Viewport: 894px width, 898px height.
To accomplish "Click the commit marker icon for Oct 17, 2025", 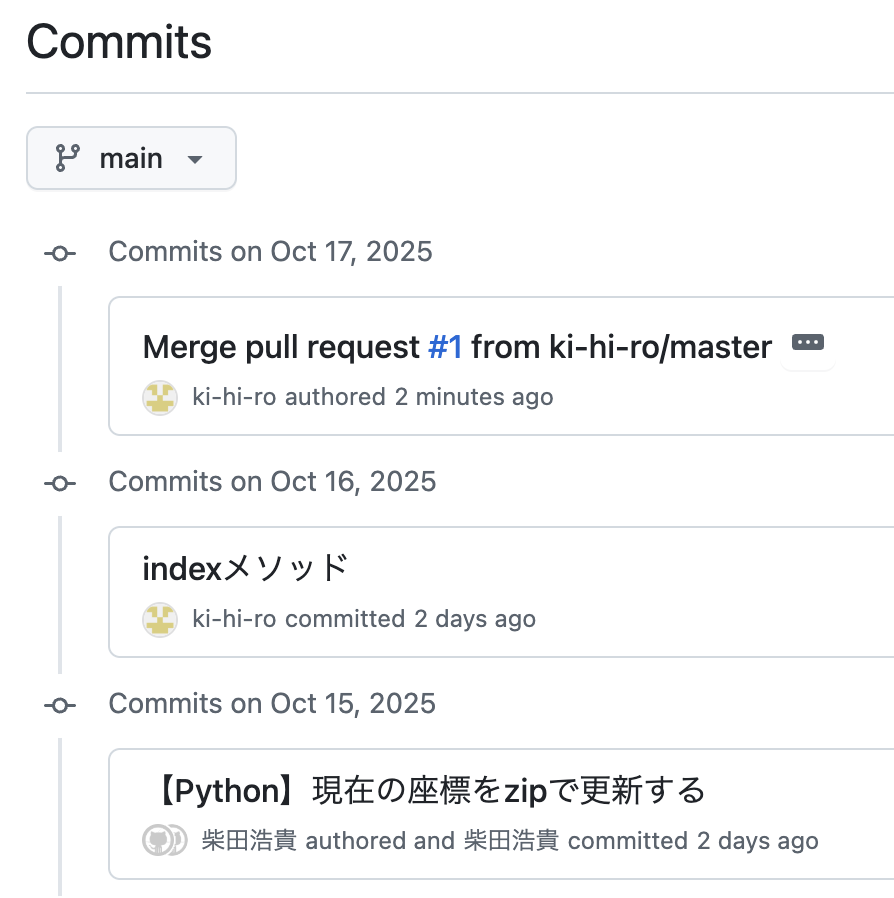I will coord(59,253).
